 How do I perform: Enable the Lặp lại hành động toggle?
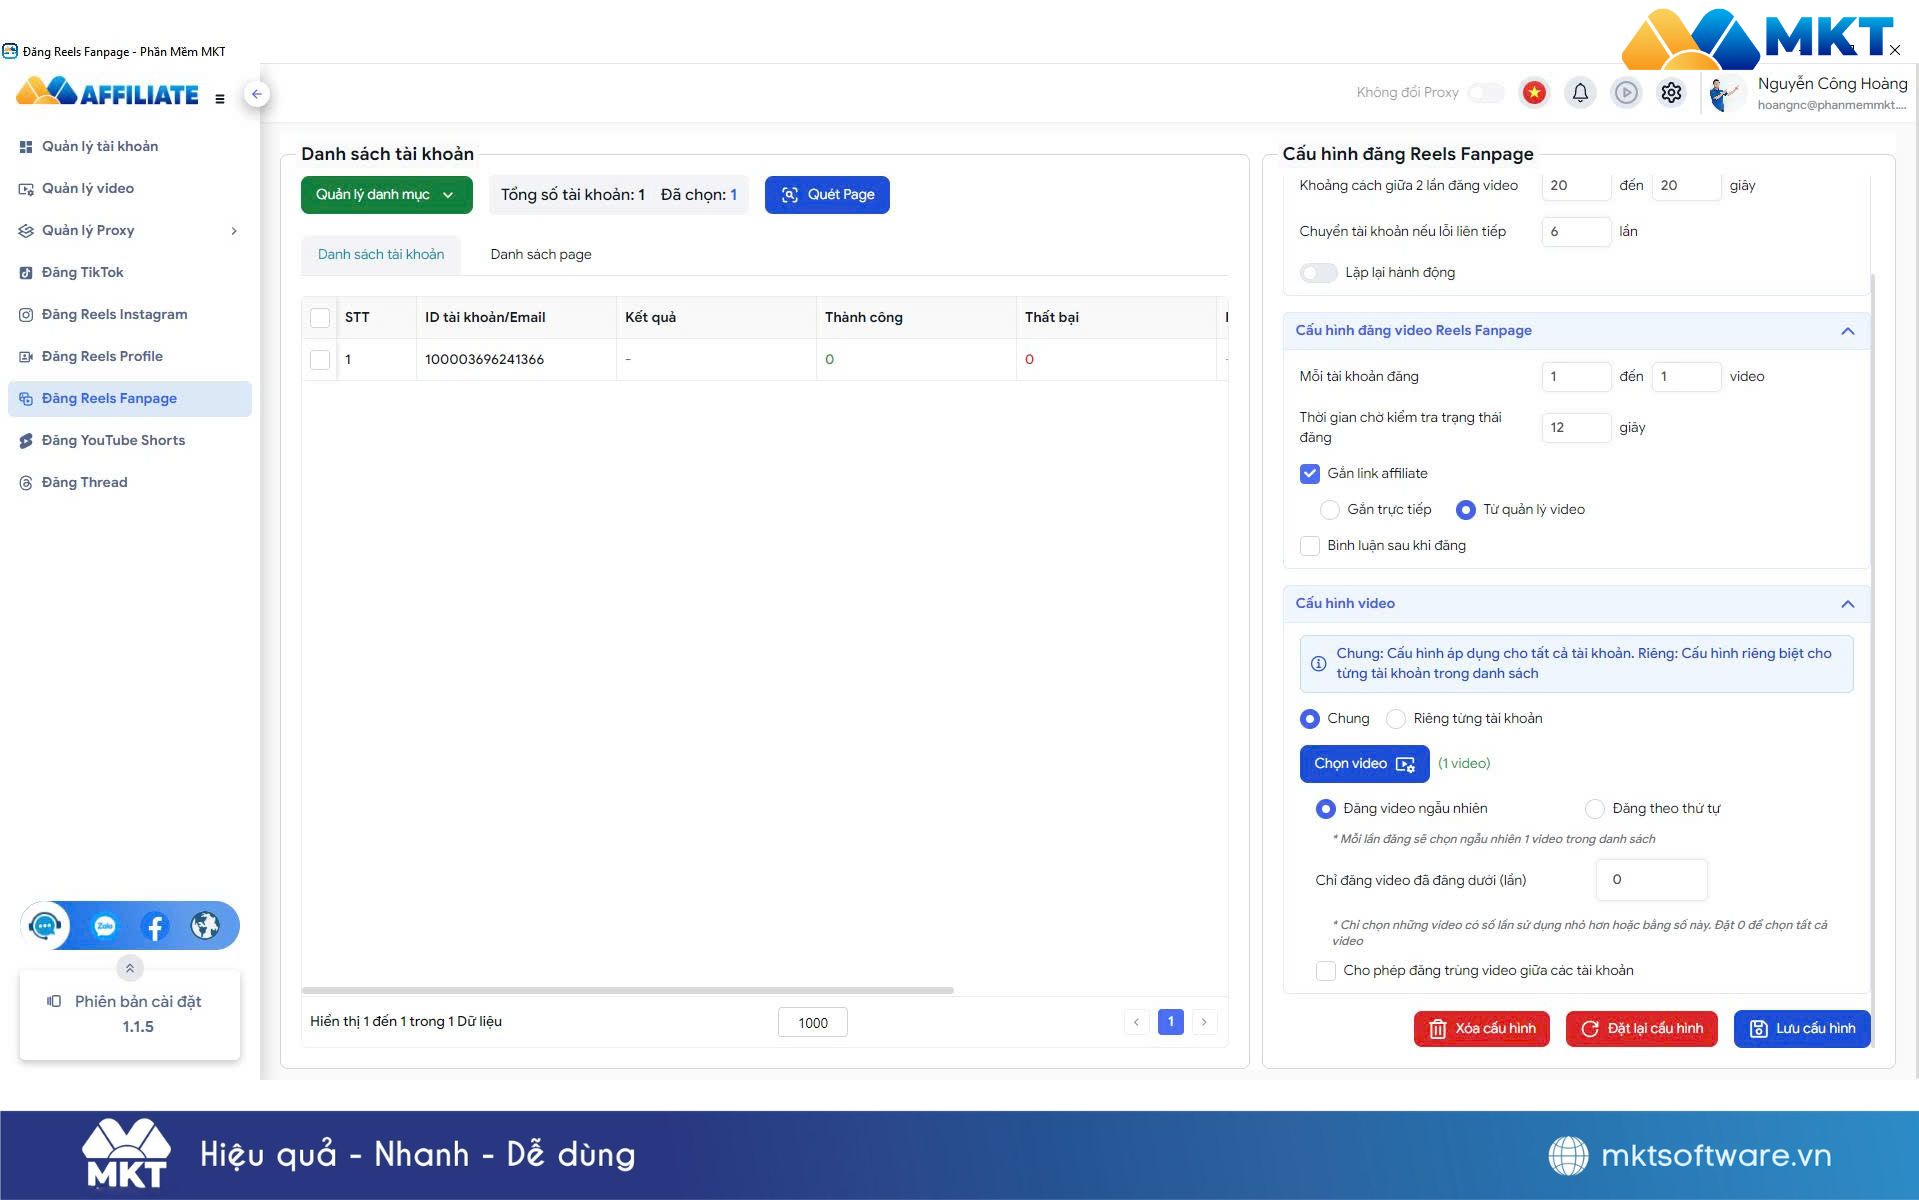[1318, 272]
